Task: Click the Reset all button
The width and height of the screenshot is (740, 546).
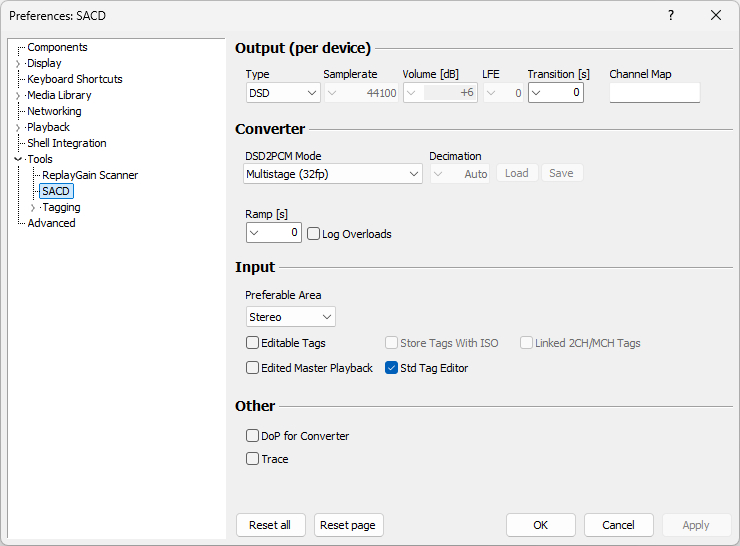Action: click(270, 525)
